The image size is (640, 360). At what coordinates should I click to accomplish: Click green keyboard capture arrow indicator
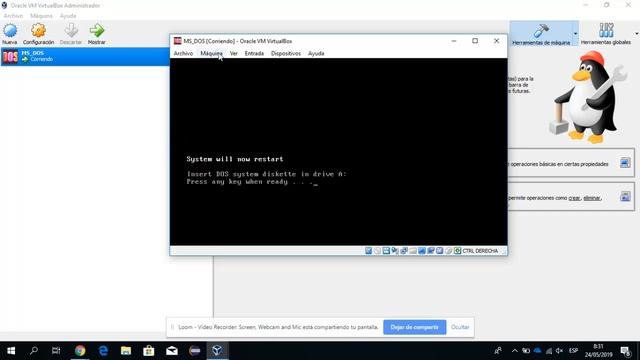(x=458, y=251)
